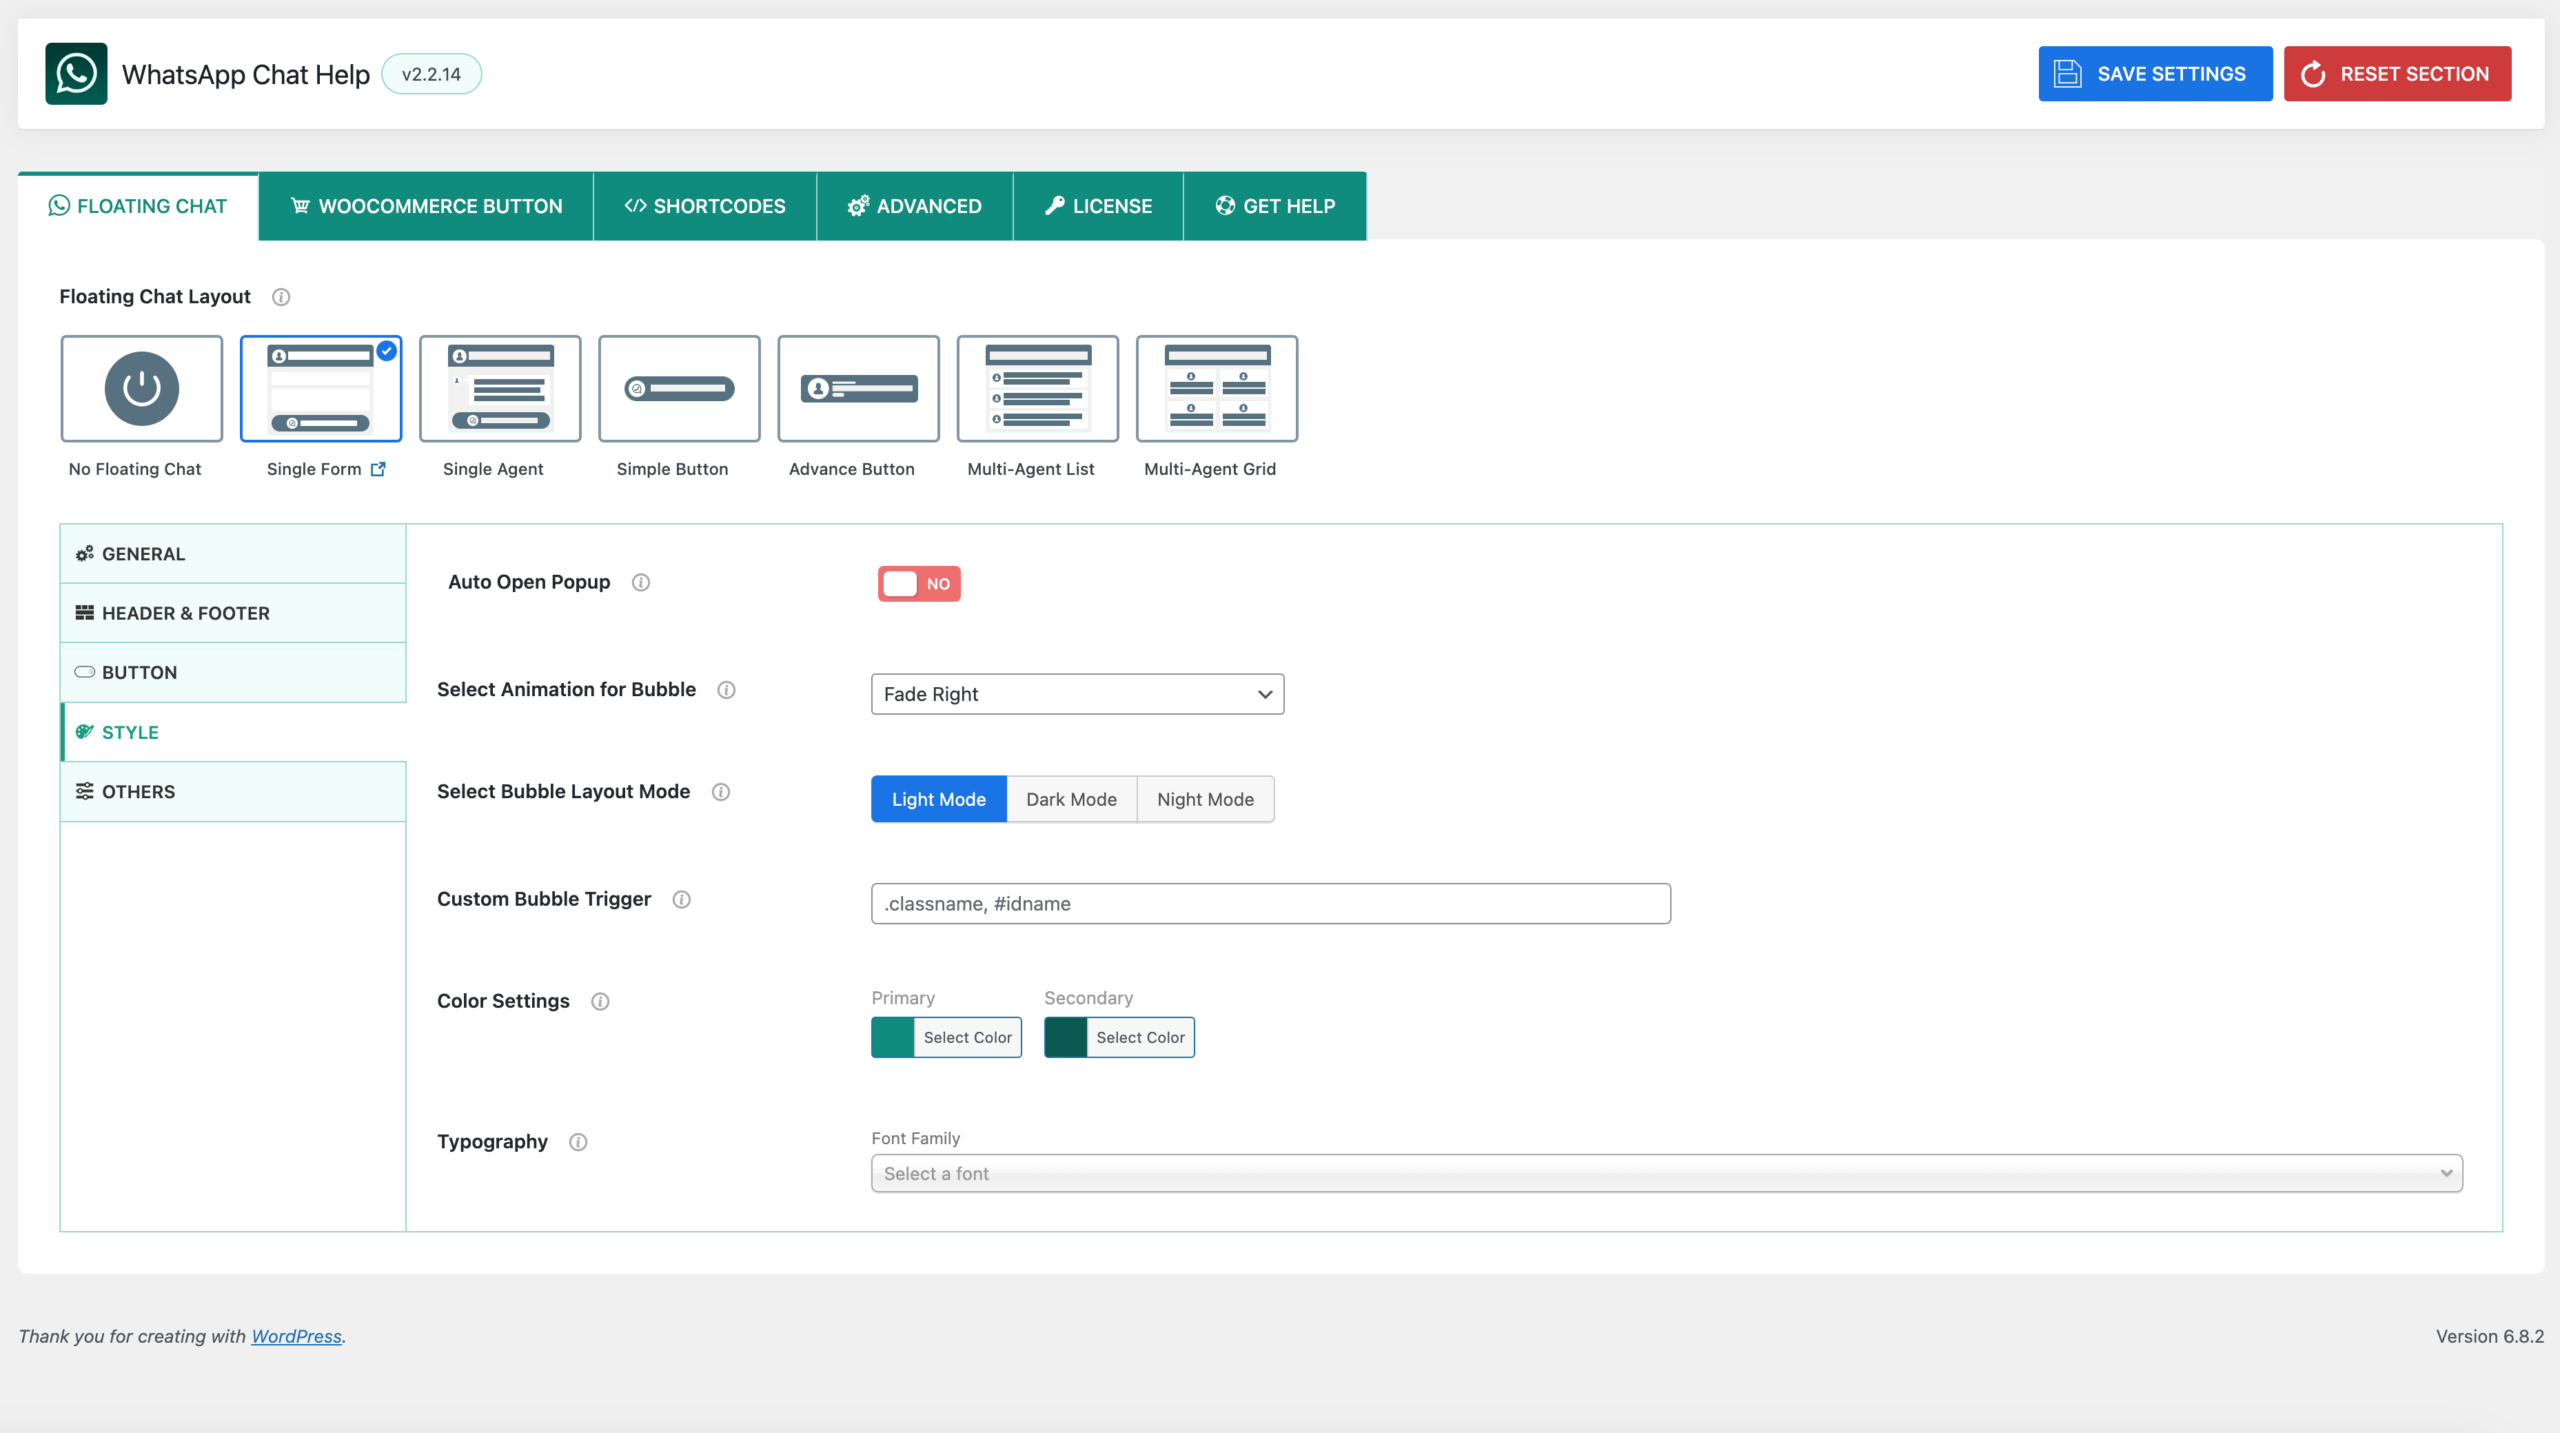Toggle the Auto Open Popup switch
Screen dimensions: 2560x1433
coord(919,584)
